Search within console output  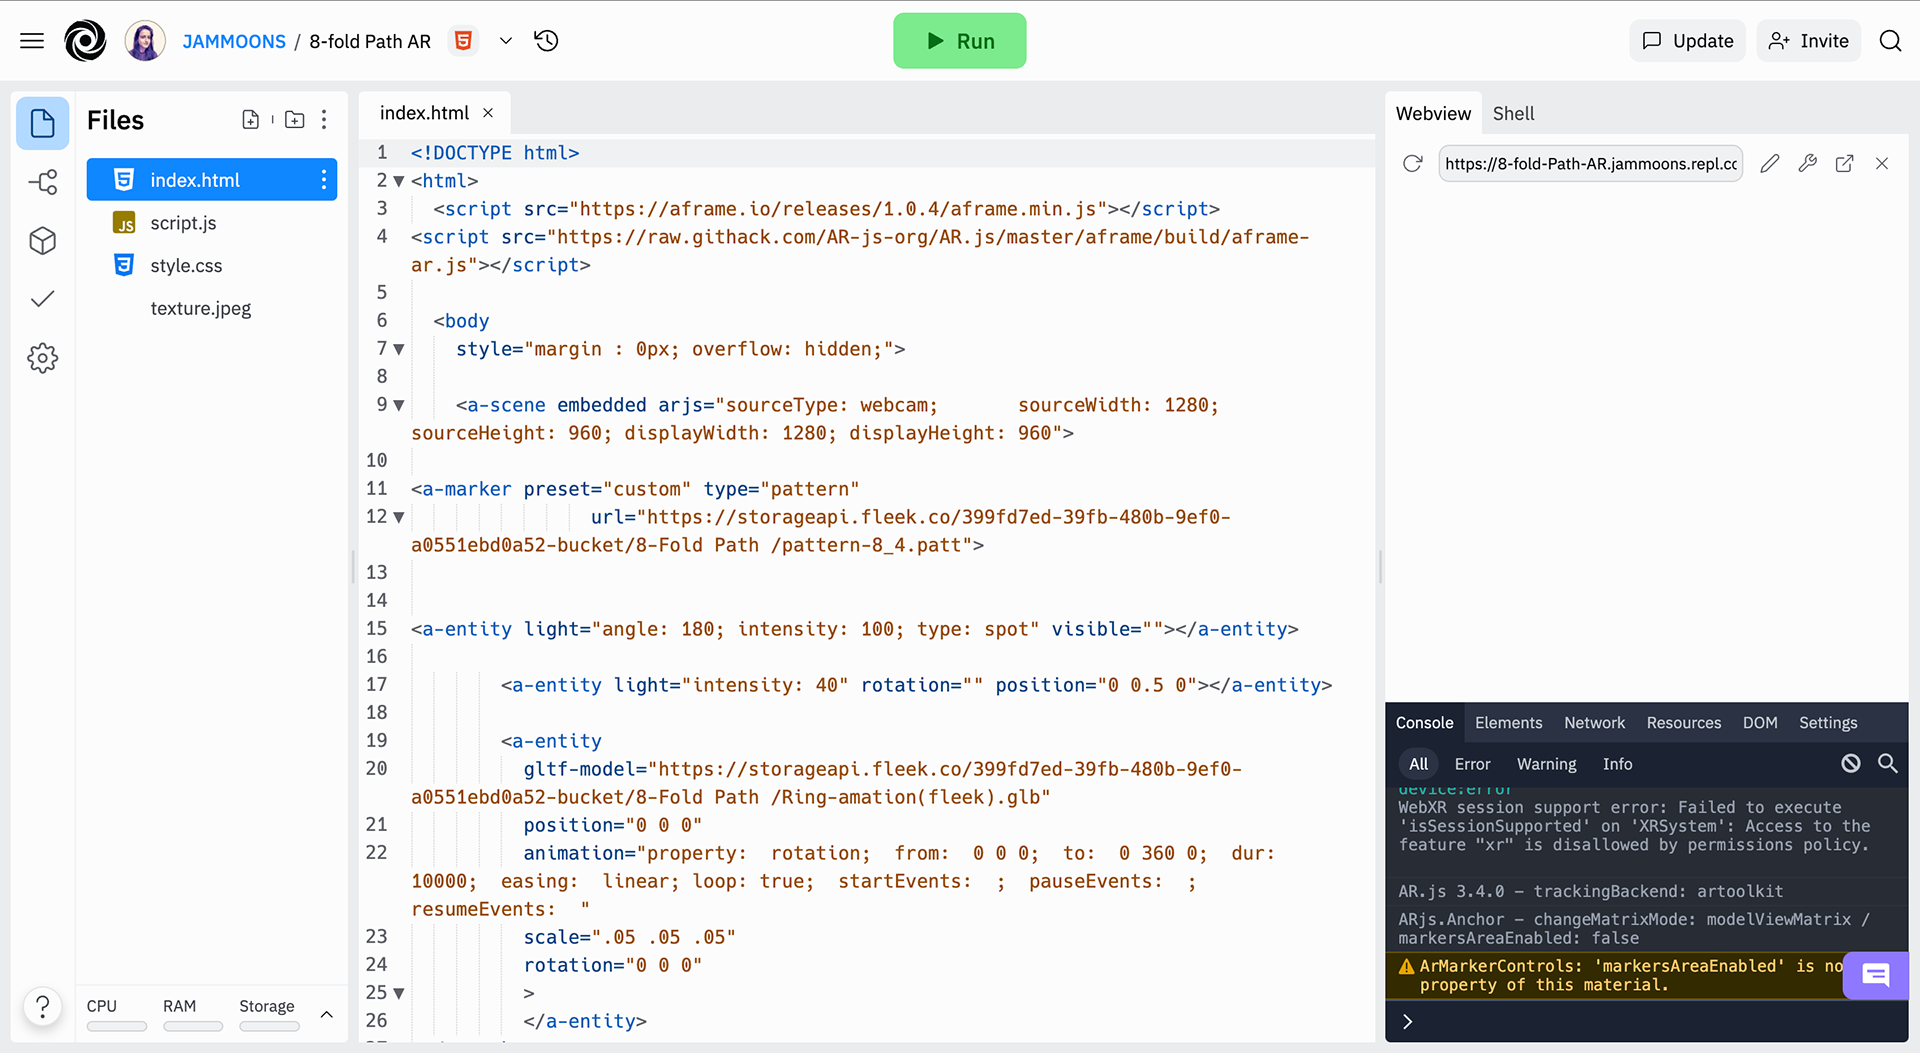tap(1887, 764)
